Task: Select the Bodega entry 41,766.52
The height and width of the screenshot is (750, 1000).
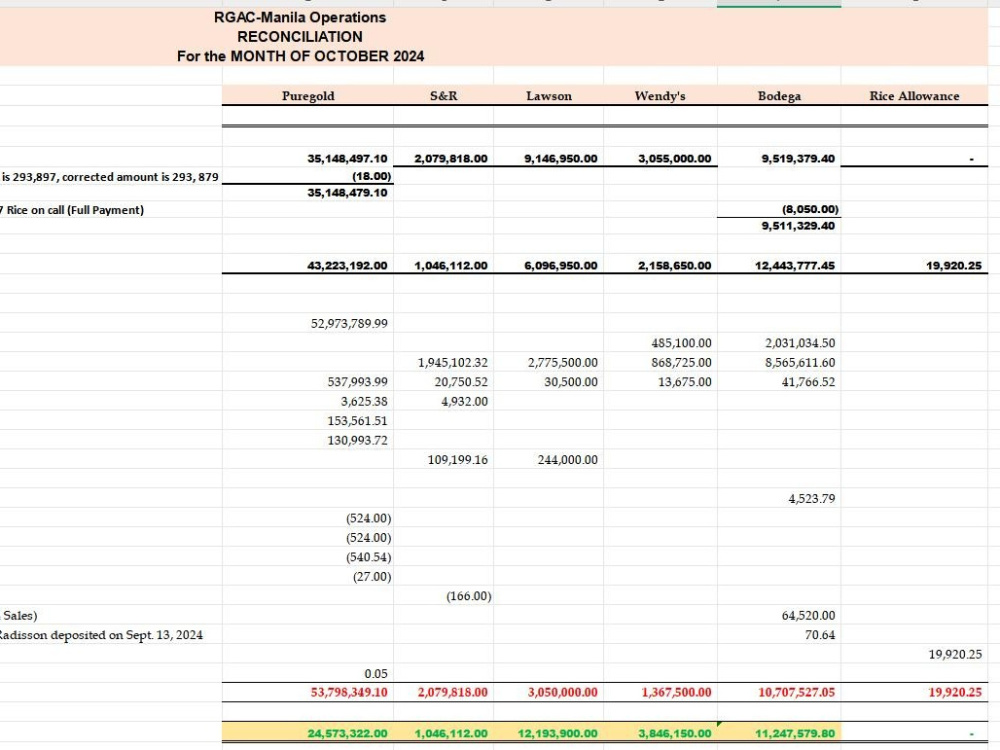Action: pyautogui.click(x=809, y=382)
